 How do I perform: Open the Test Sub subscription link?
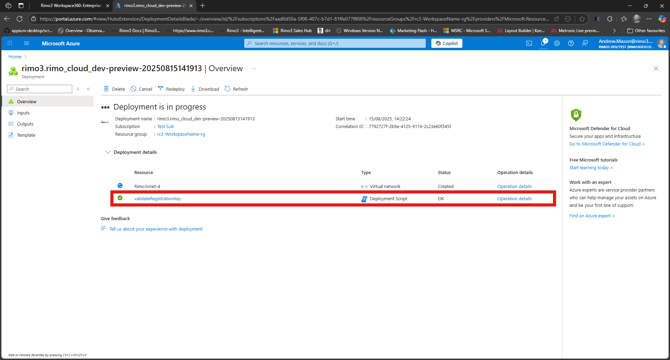pyautogui.click(x=165, y=126)
